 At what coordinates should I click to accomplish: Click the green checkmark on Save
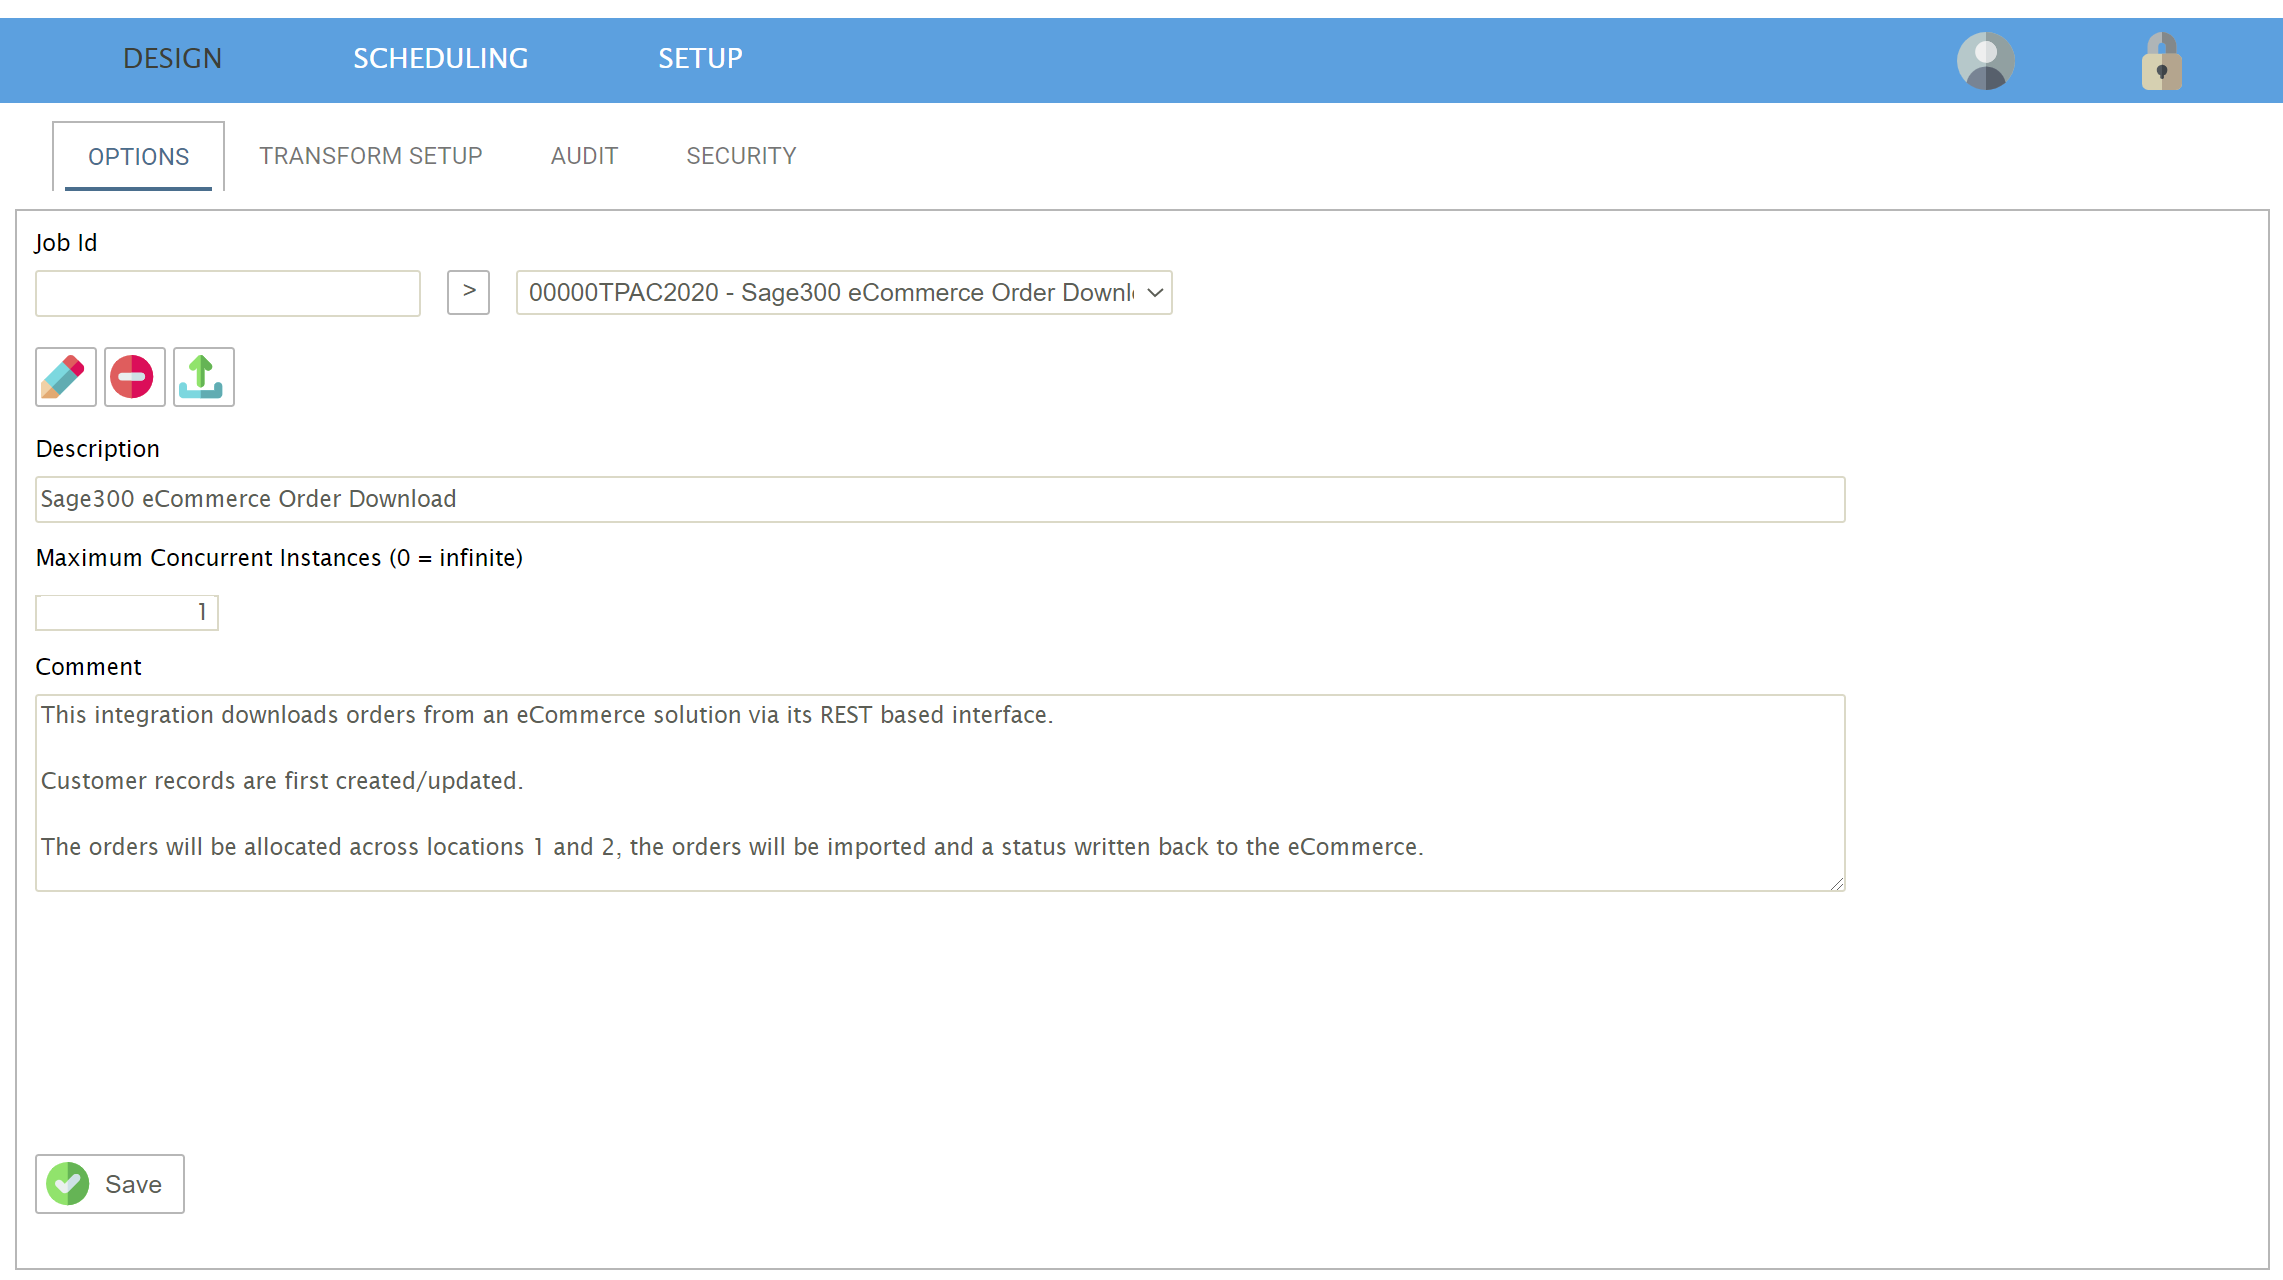[68, 1184]
